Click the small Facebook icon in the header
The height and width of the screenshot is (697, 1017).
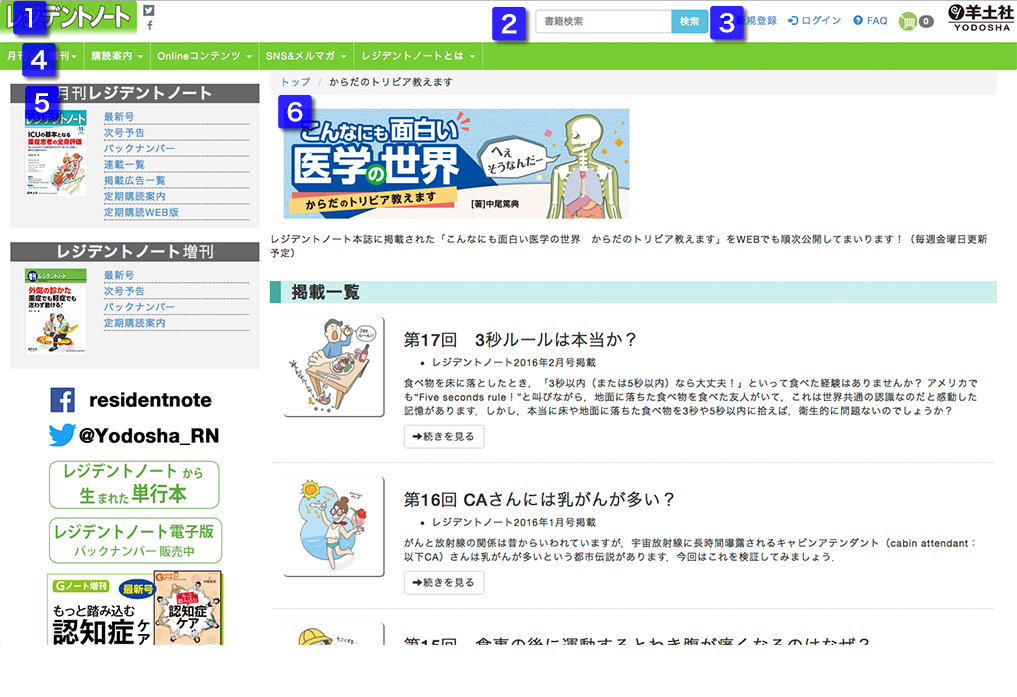point(149,25)
